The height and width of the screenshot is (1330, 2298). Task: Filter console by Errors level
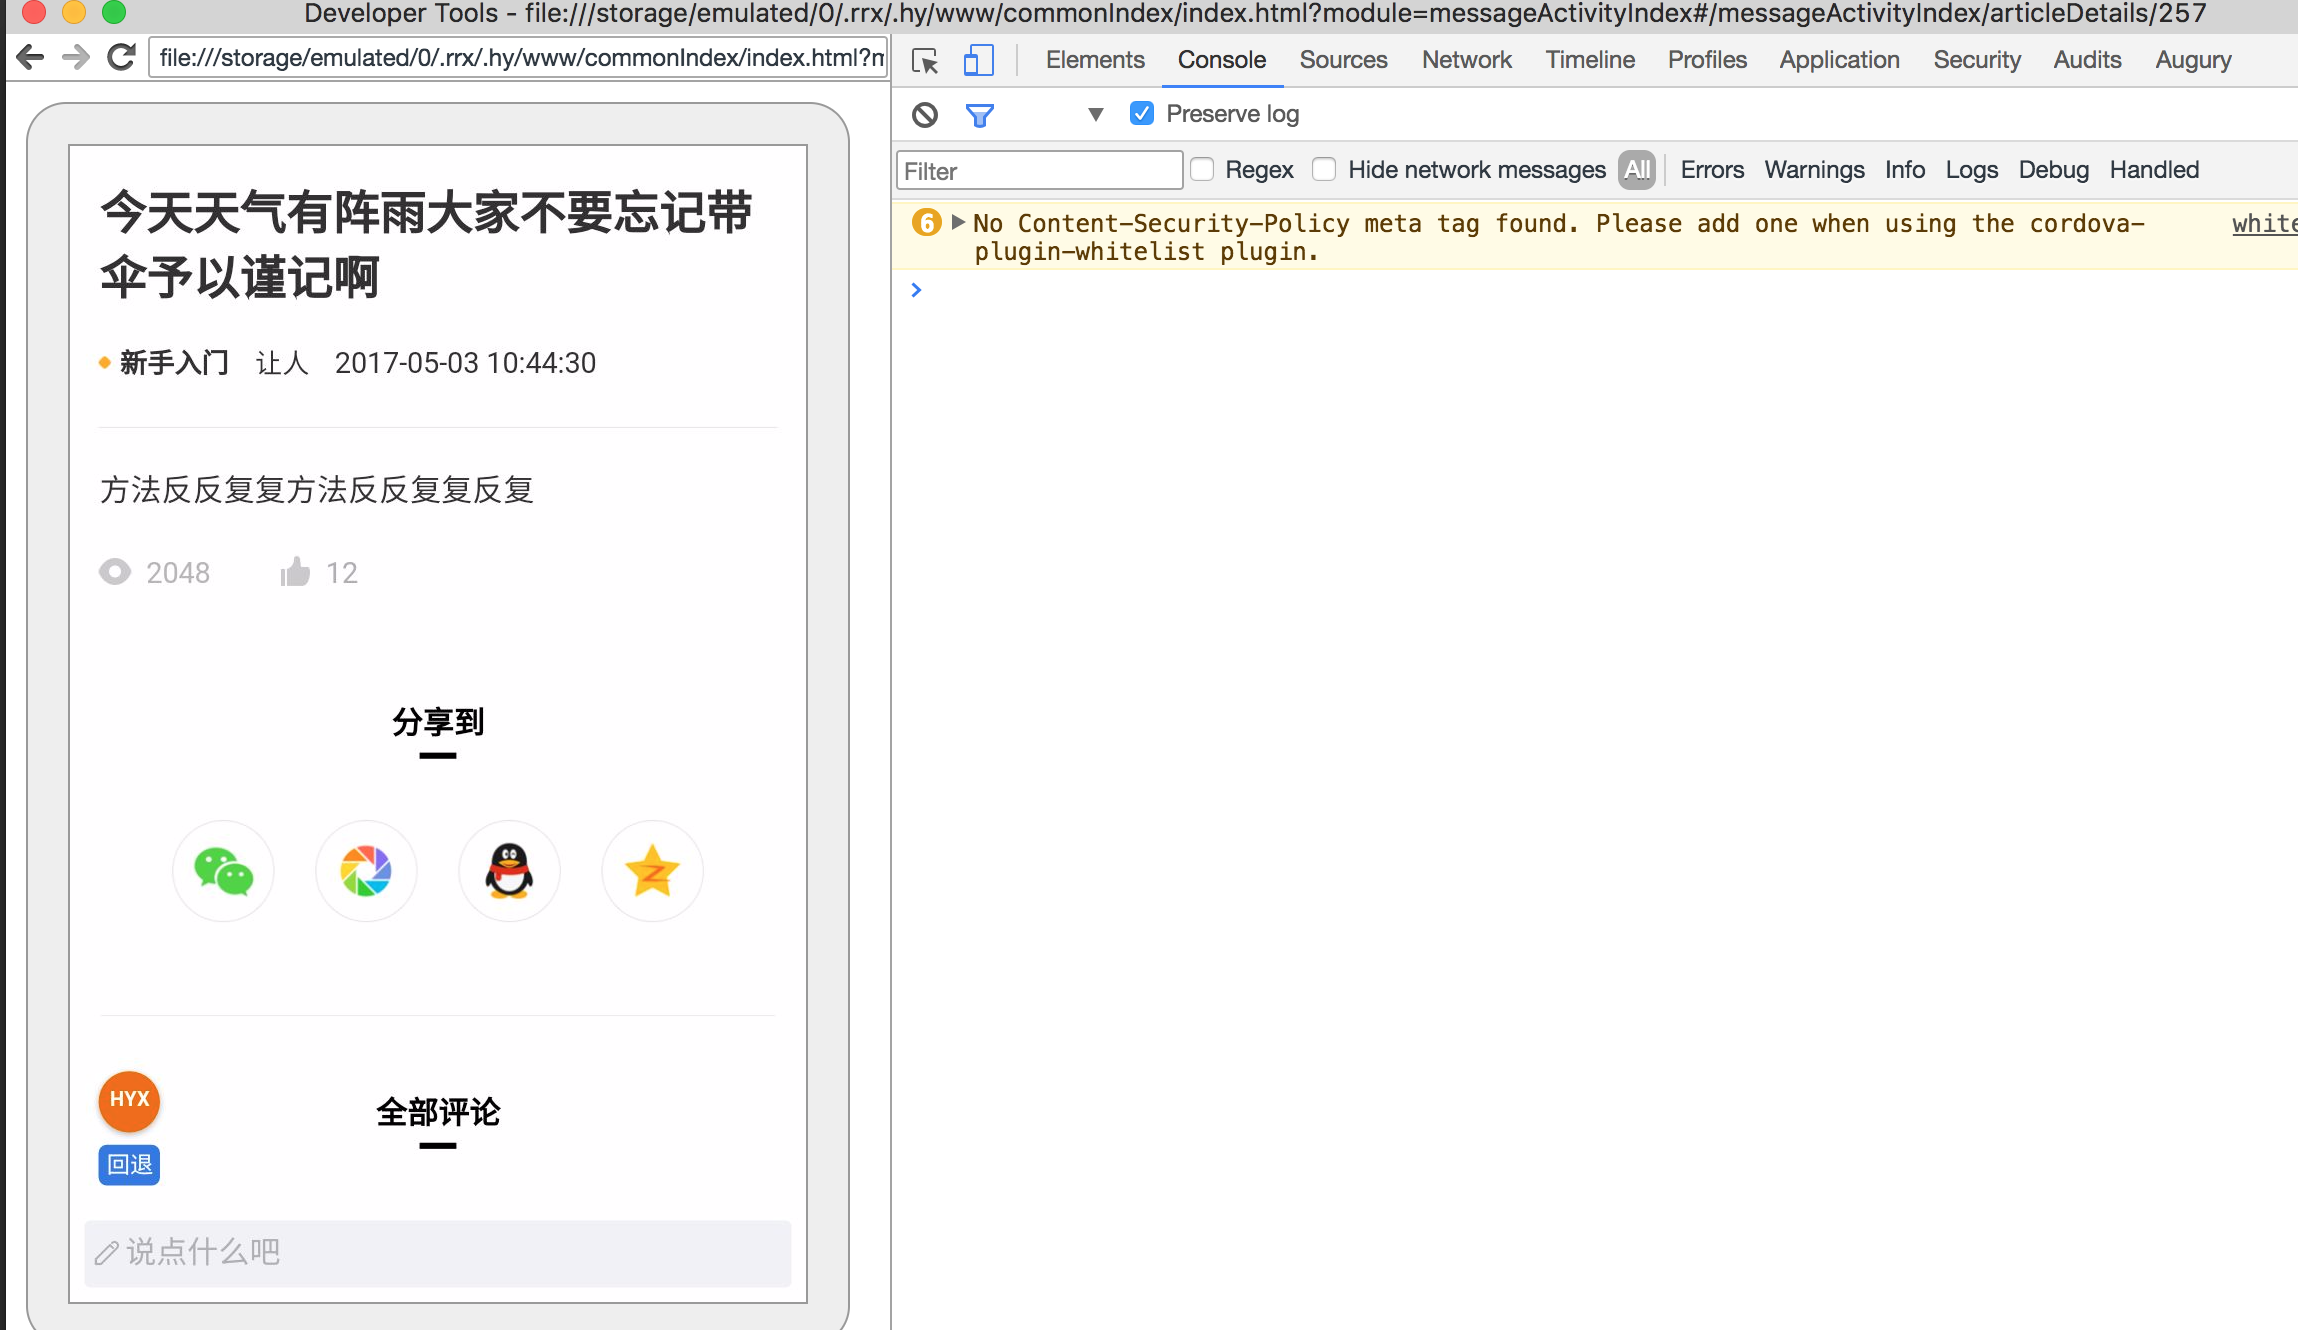click(x=1711, y=170)
